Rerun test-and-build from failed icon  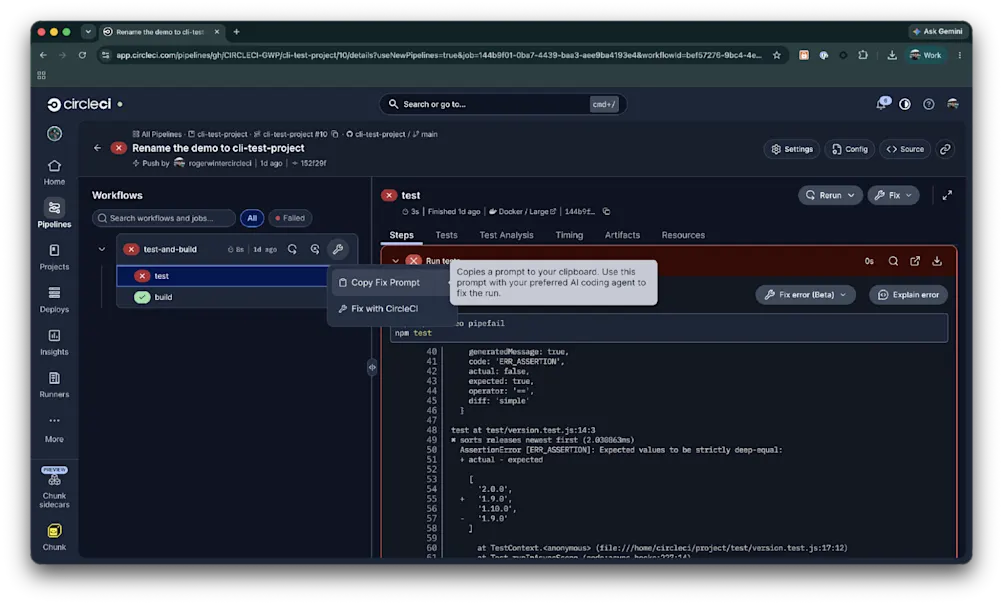315,249
